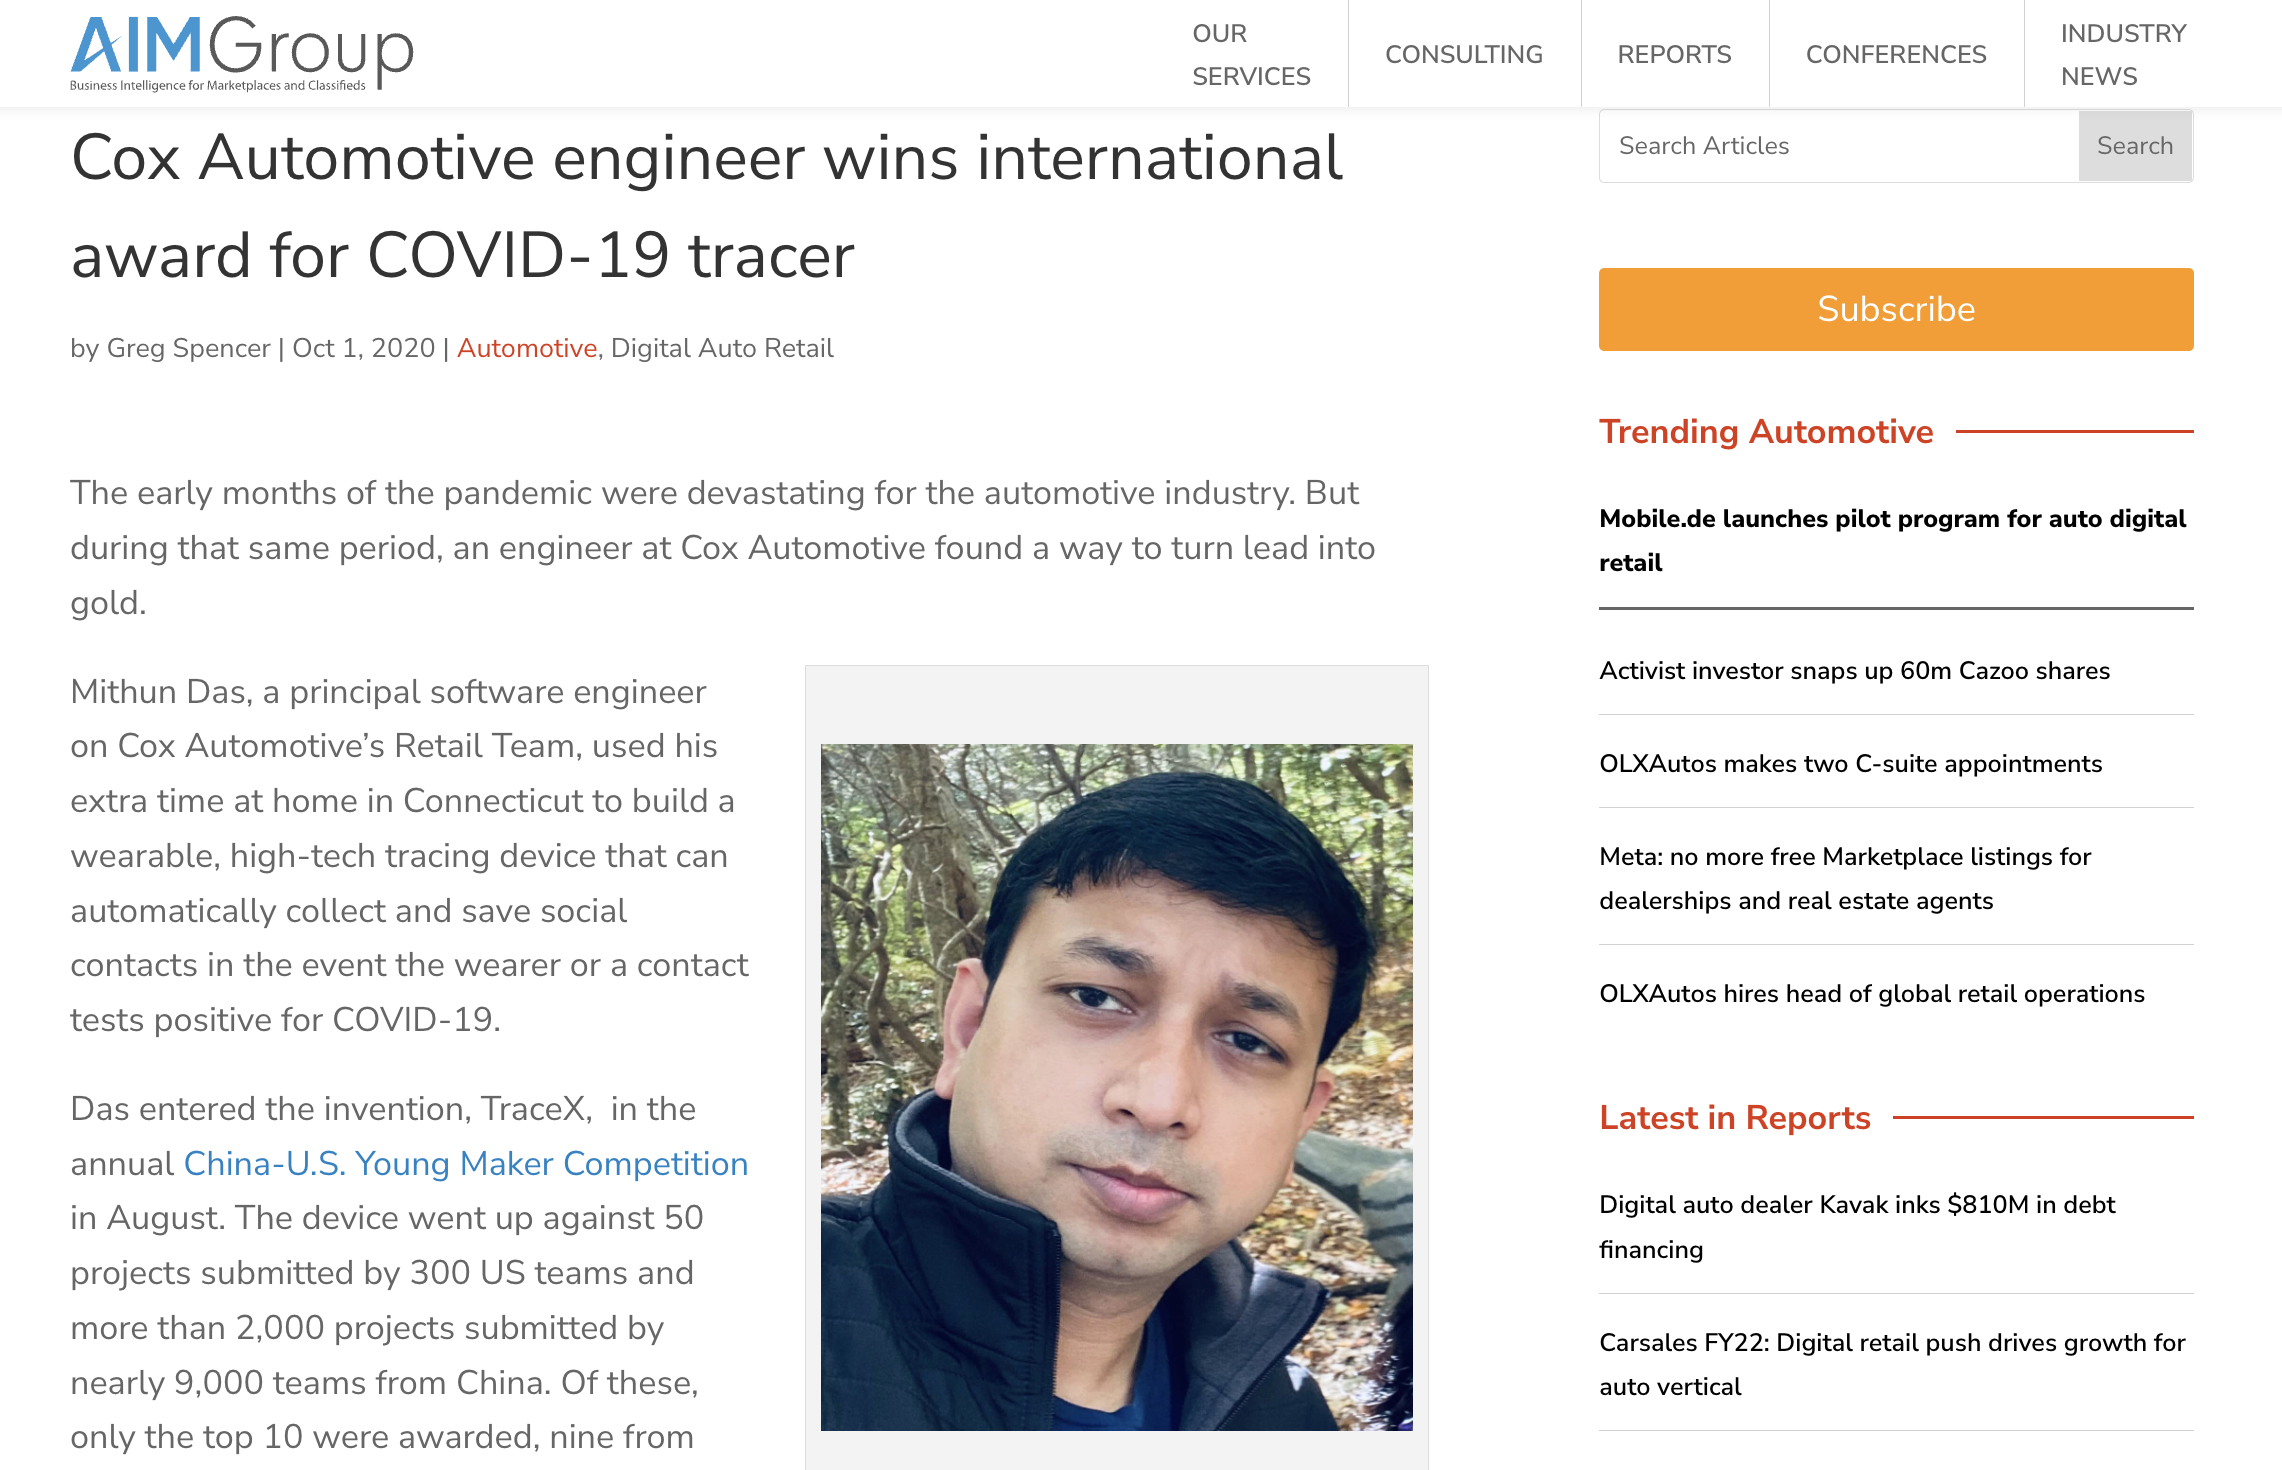
Task: Click the Trending Automotive section heading
Action: [x=1766, y=431]
